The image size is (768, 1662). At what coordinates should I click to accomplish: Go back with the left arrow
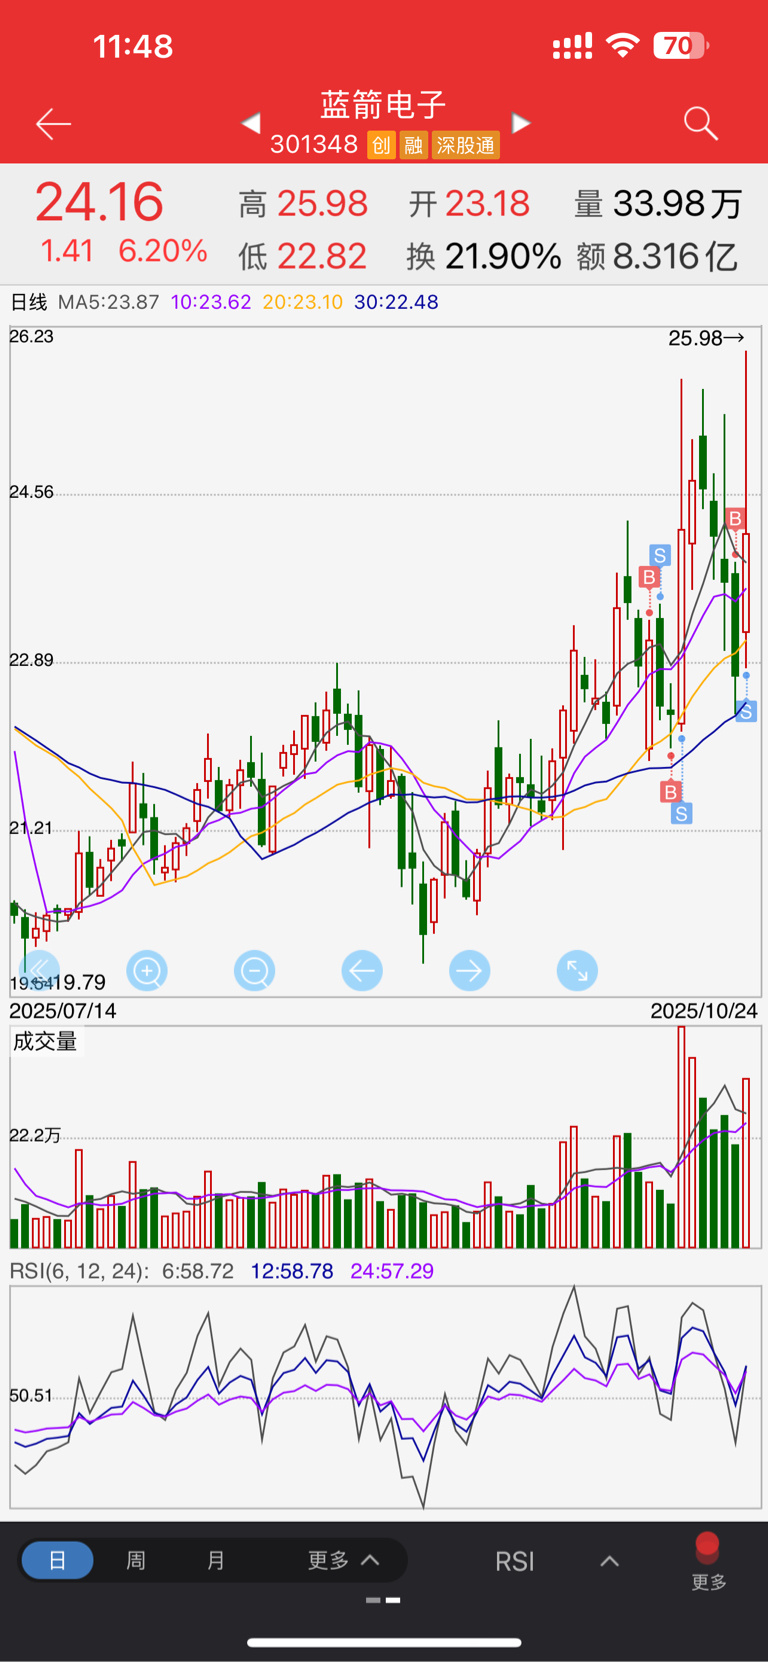click(x=53, y=124)
